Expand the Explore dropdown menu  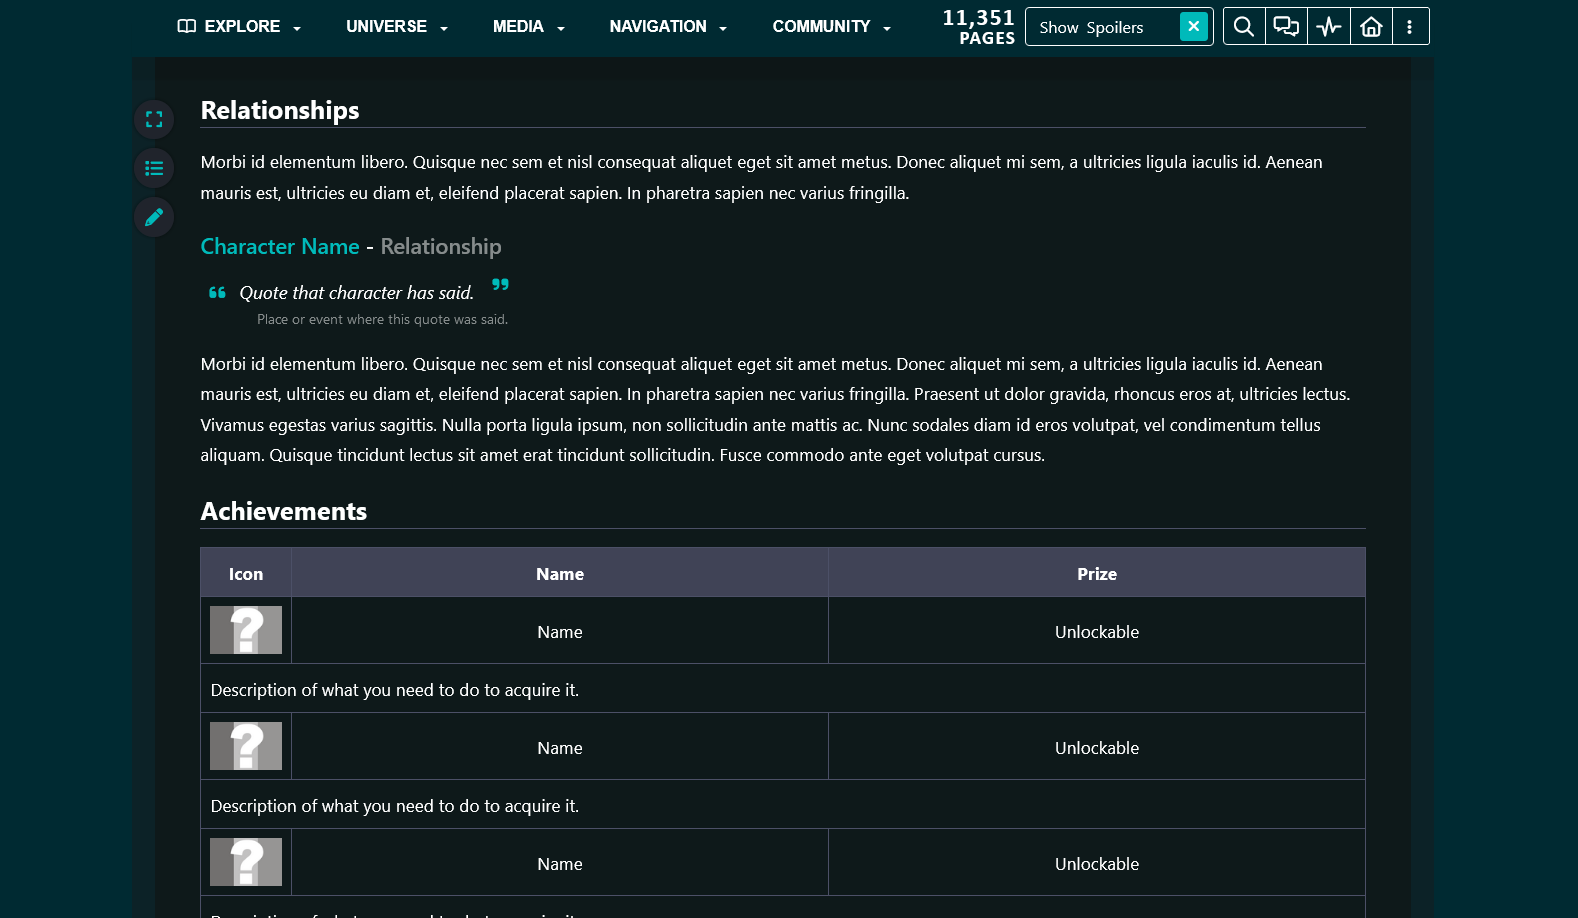240,27
